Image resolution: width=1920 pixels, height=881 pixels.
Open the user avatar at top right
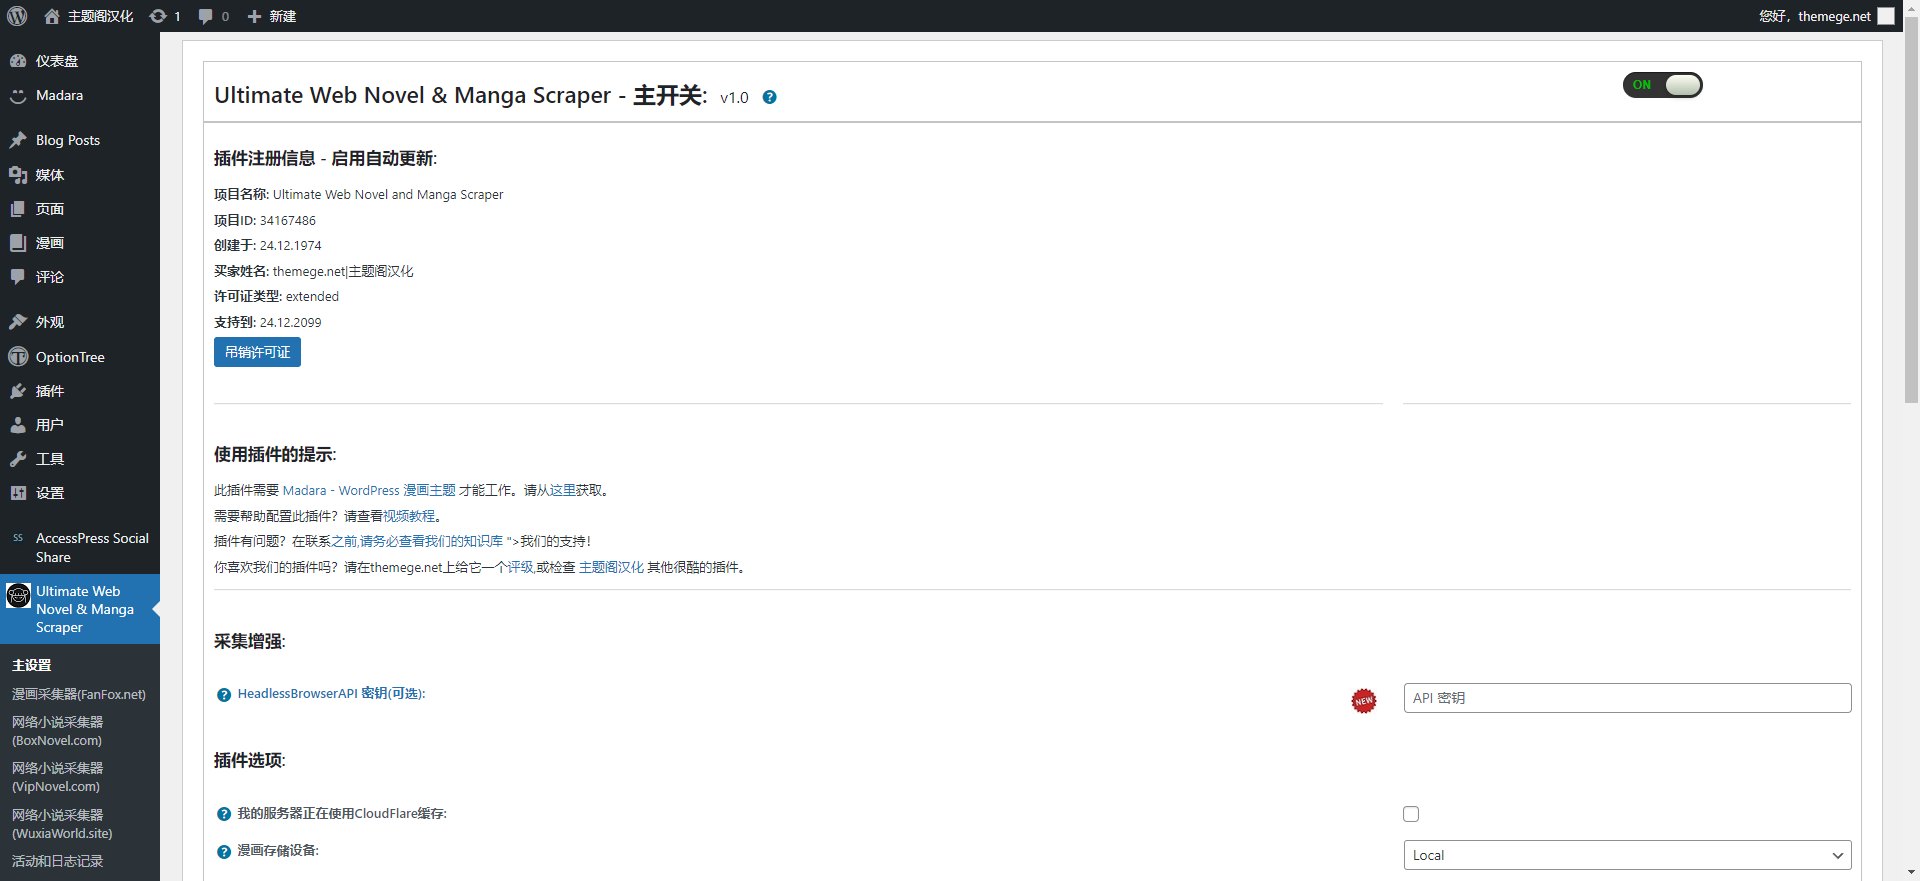pyautogui.click(x=1886, y=16)
